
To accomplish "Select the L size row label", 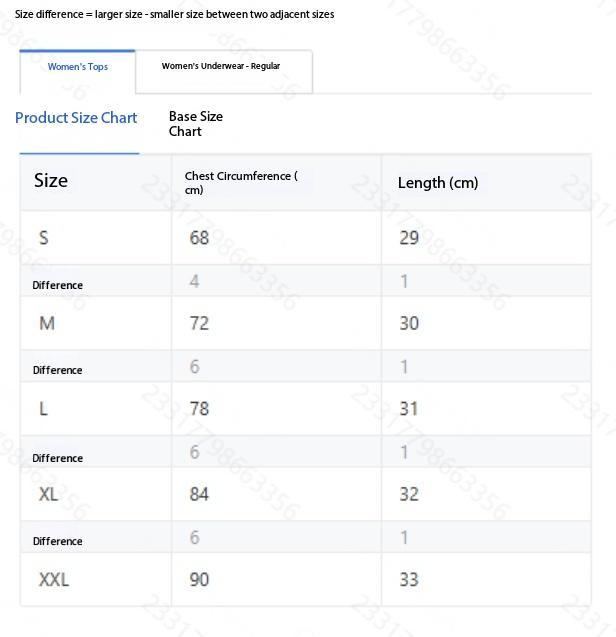I will click(44, 408).
